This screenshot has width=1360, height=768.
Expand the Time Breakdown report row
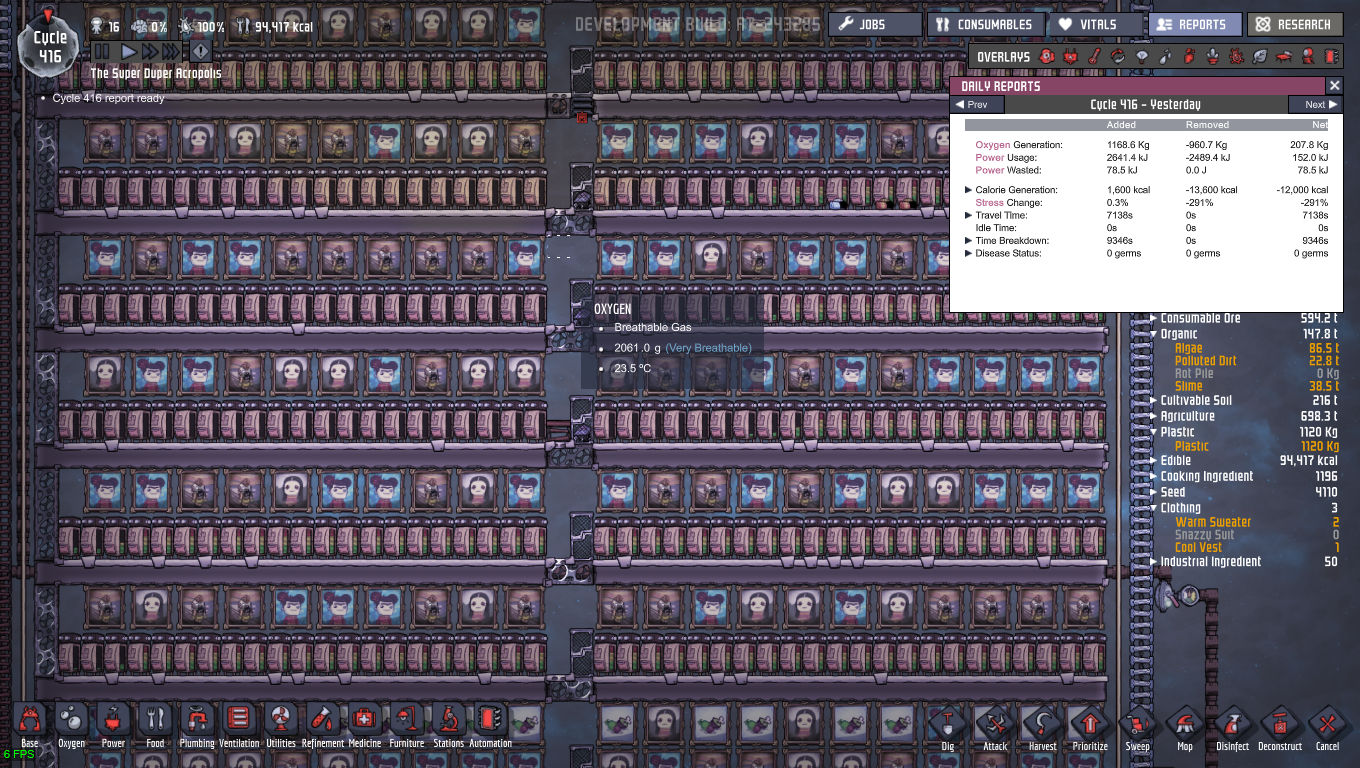point(968,241)
